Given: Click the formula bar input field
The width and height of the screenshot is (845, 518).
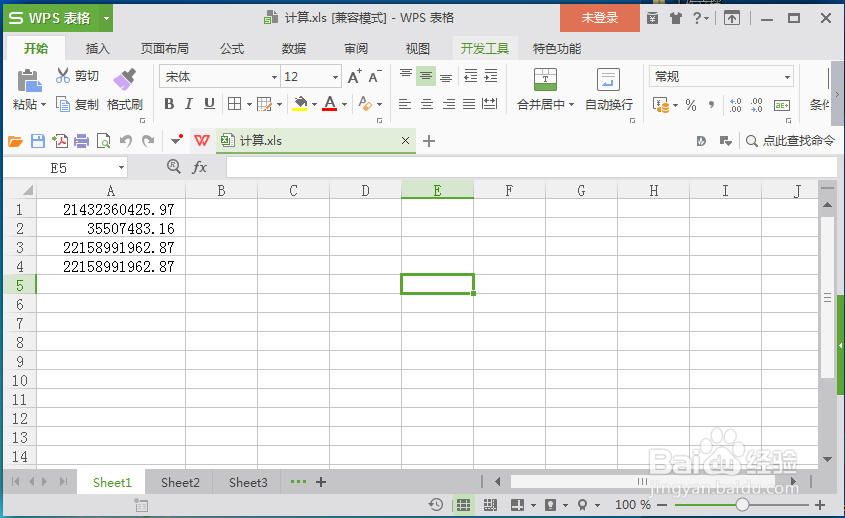Looking at the screenshot, I should coord(531,167).
